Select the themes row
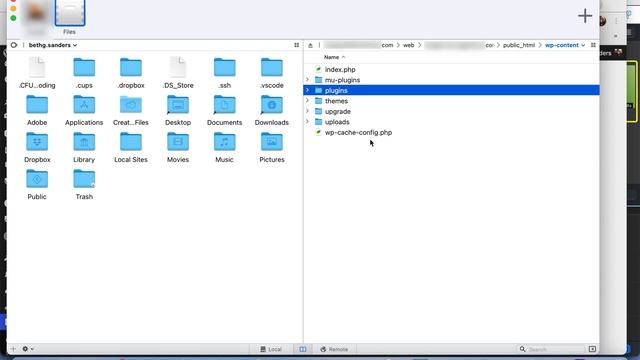 pos(451,101)
